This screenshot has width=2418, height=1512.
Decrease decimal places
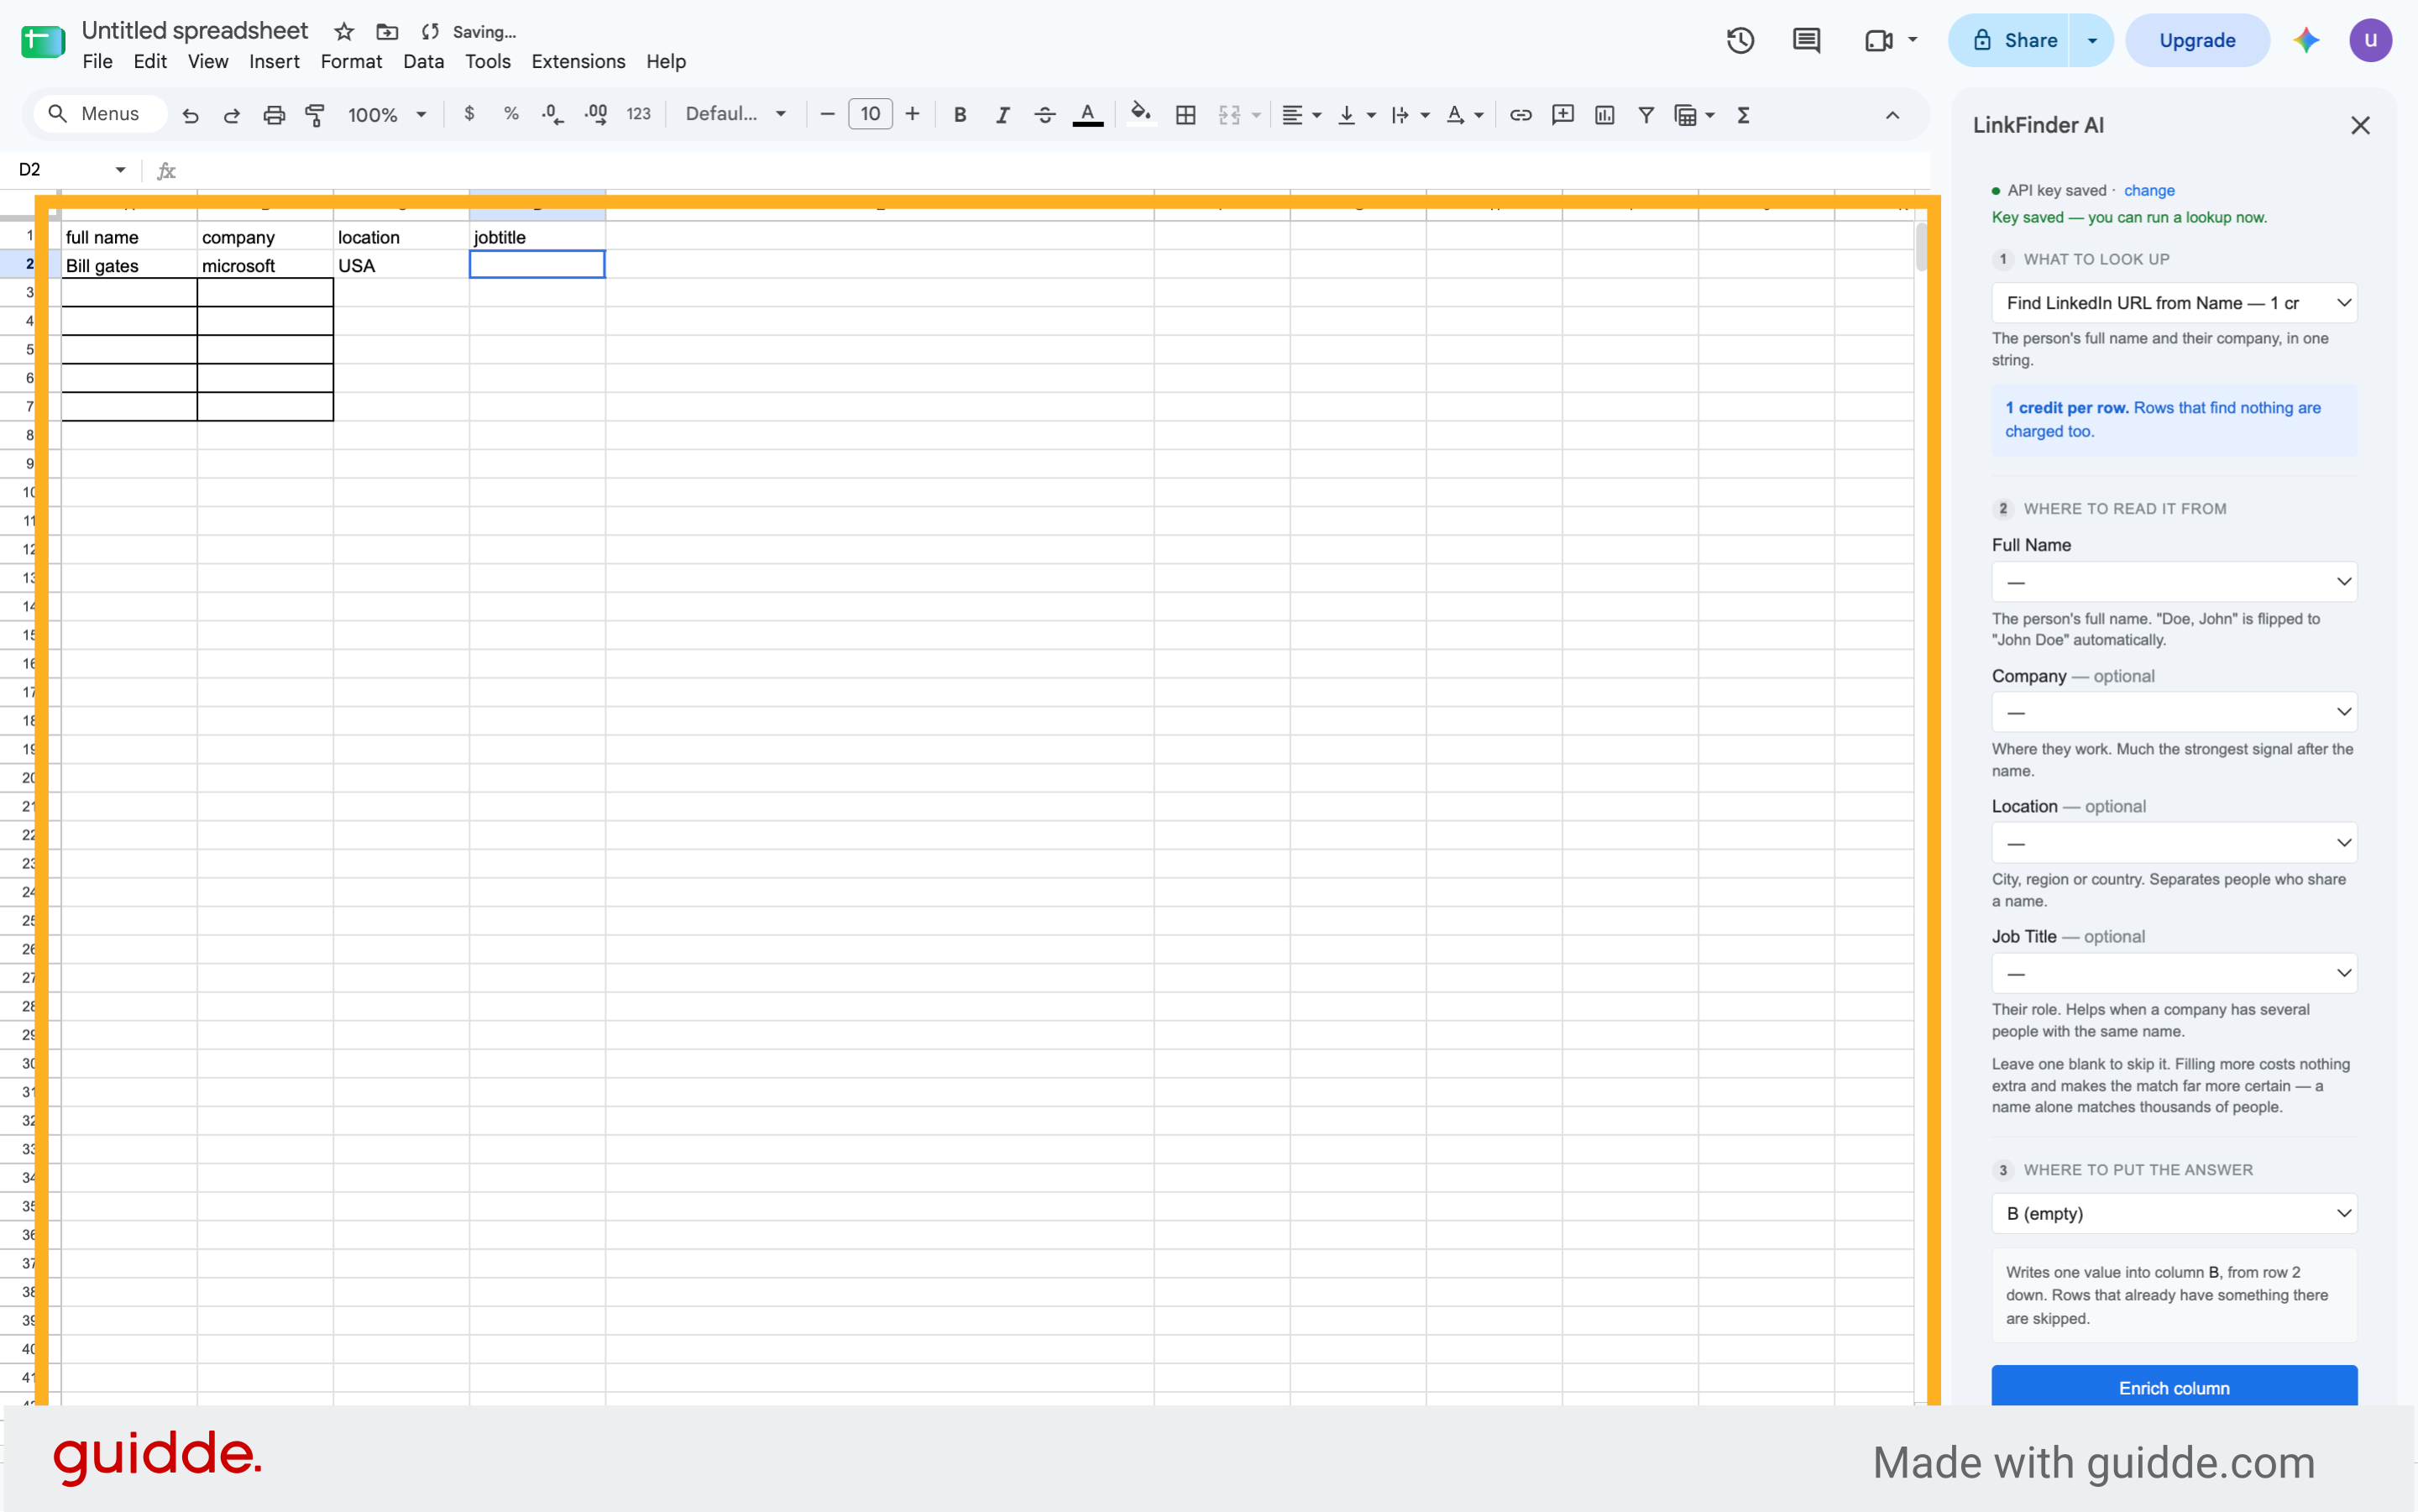coord(553,114)
